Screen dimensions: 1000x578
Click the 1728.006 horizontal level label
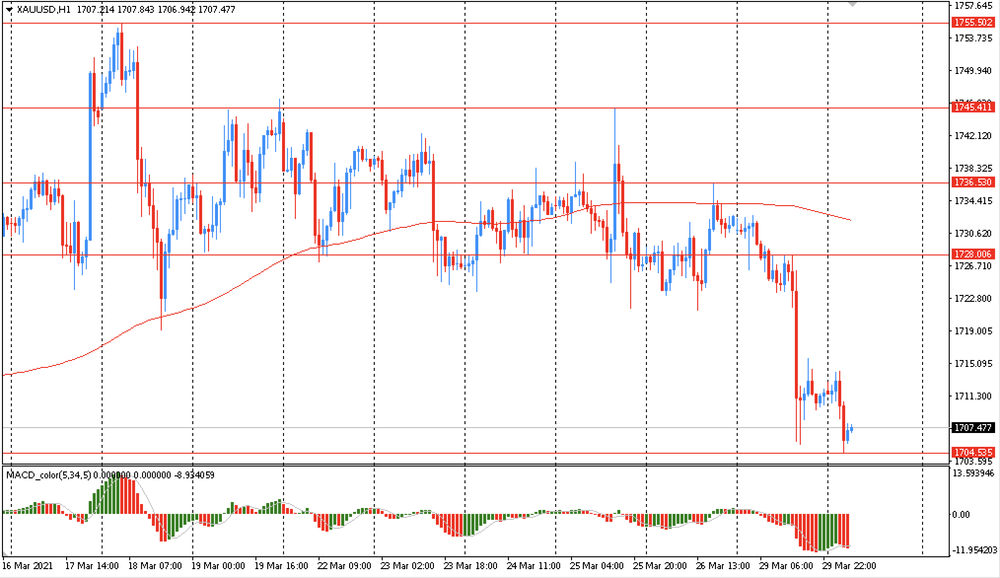click(971, 255)
